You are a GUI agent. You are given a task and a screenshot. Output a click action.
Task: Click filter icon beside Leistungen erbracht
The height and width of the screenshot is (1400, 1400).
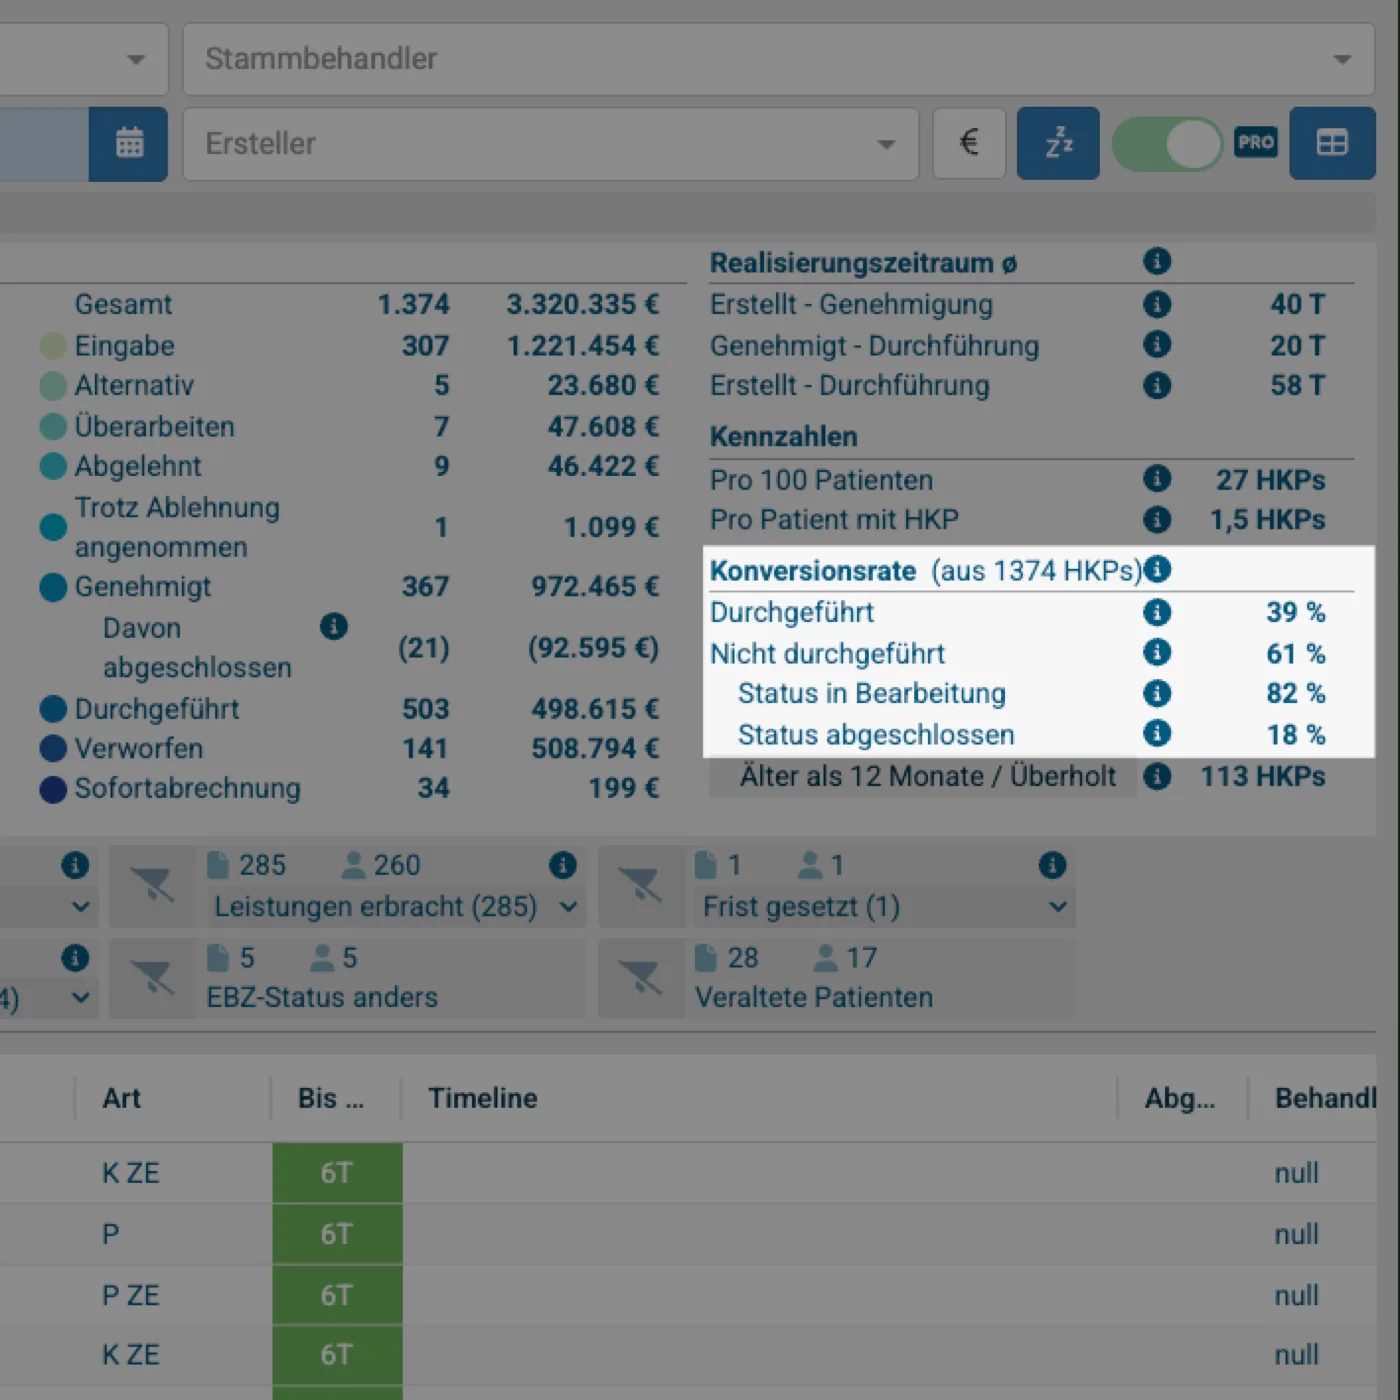[152, 886]
